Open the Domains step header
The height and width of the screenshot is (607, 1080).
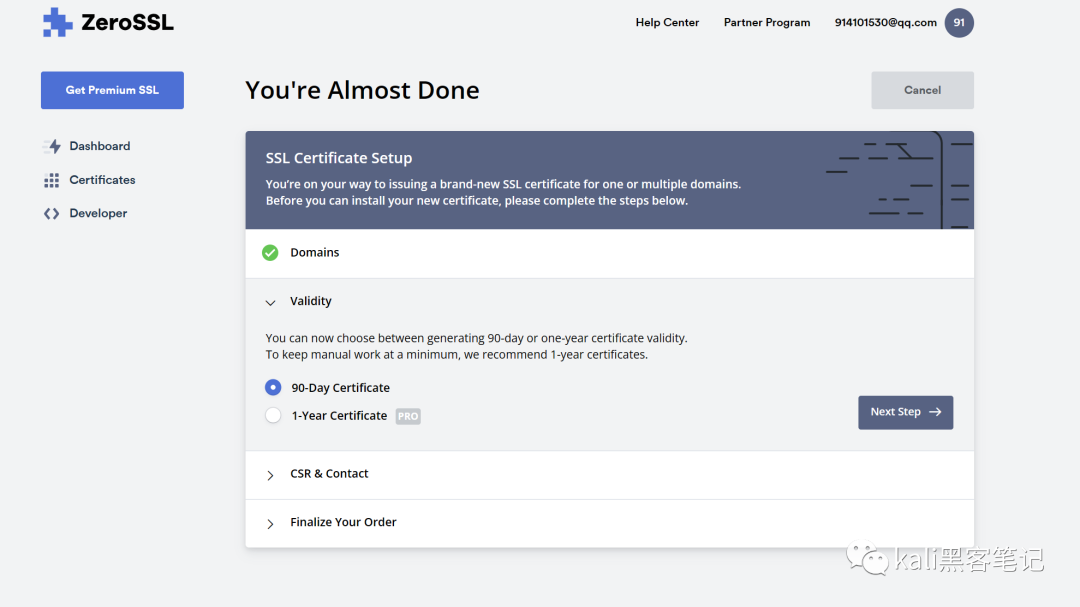click(315, 253)
